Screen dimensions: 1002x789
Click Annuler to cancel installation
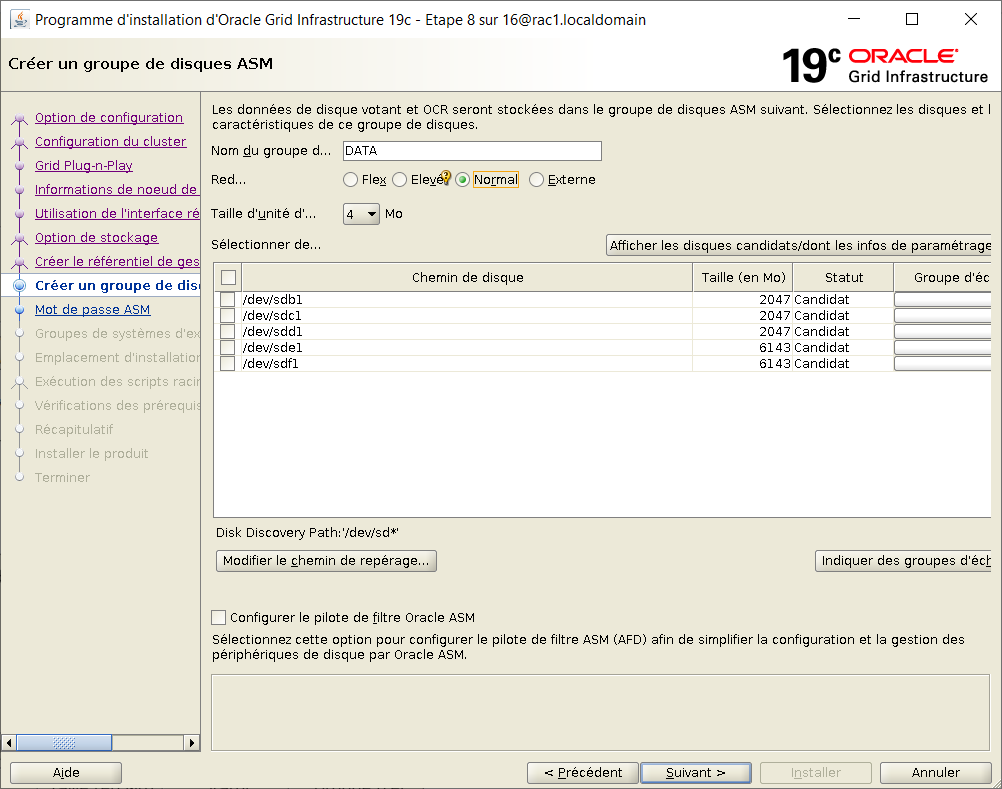[936, 773]
